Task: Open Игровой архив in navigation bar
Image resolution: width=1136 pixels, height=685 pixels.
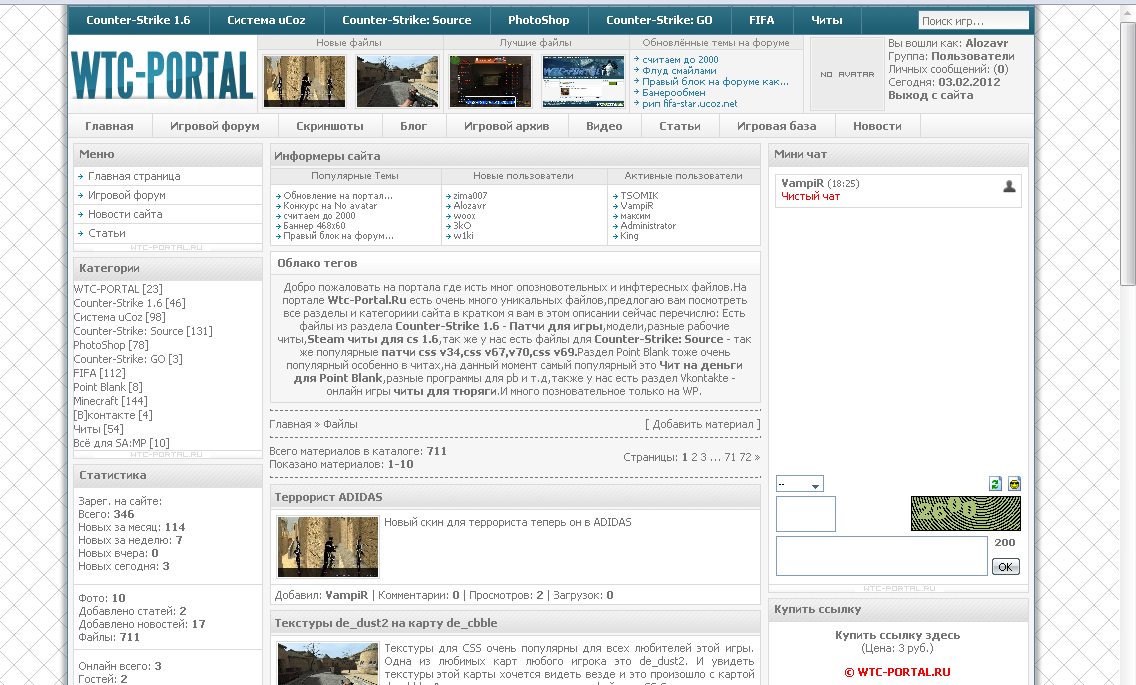Action: tap(506, 126)
